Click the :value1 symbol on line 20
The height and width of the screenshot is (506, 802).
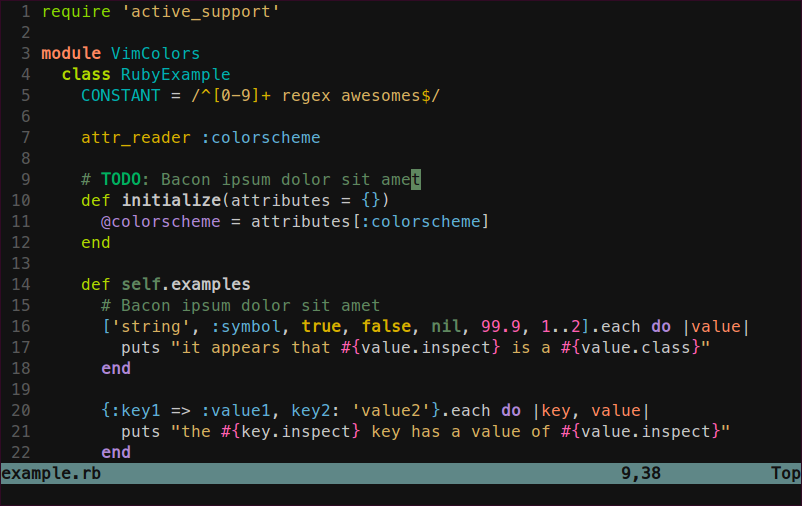(236, 410)
